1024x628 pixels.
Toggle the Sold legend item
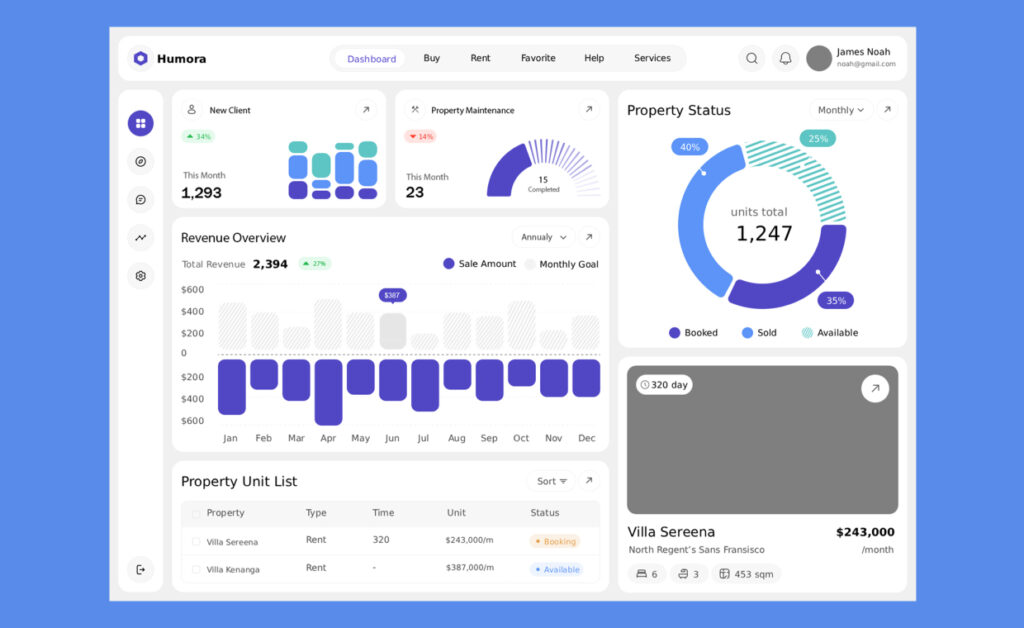pyautogui.click(x=759, y=333)
